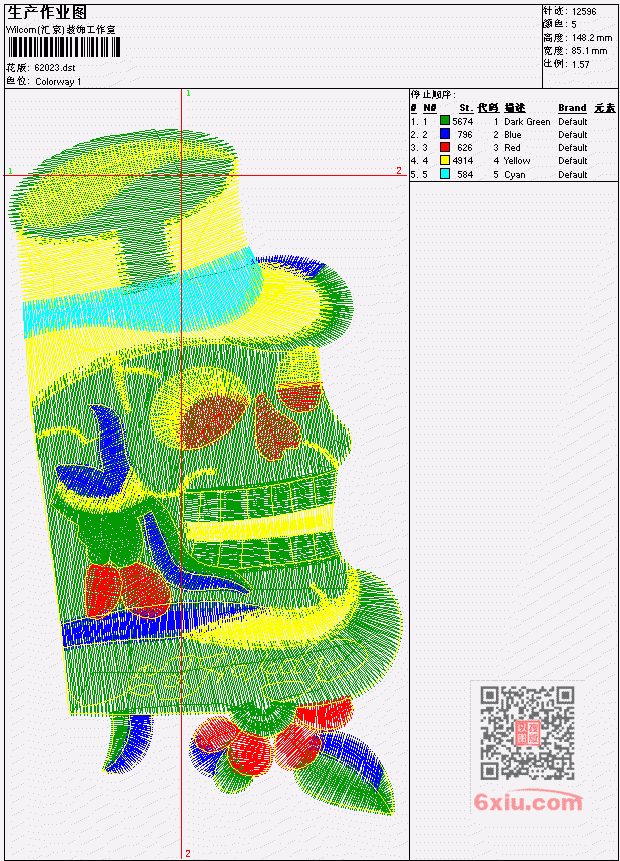Click the '元素' column header
Image resolution: width=620 pixels, height=861 pixels.
point(605,108)
